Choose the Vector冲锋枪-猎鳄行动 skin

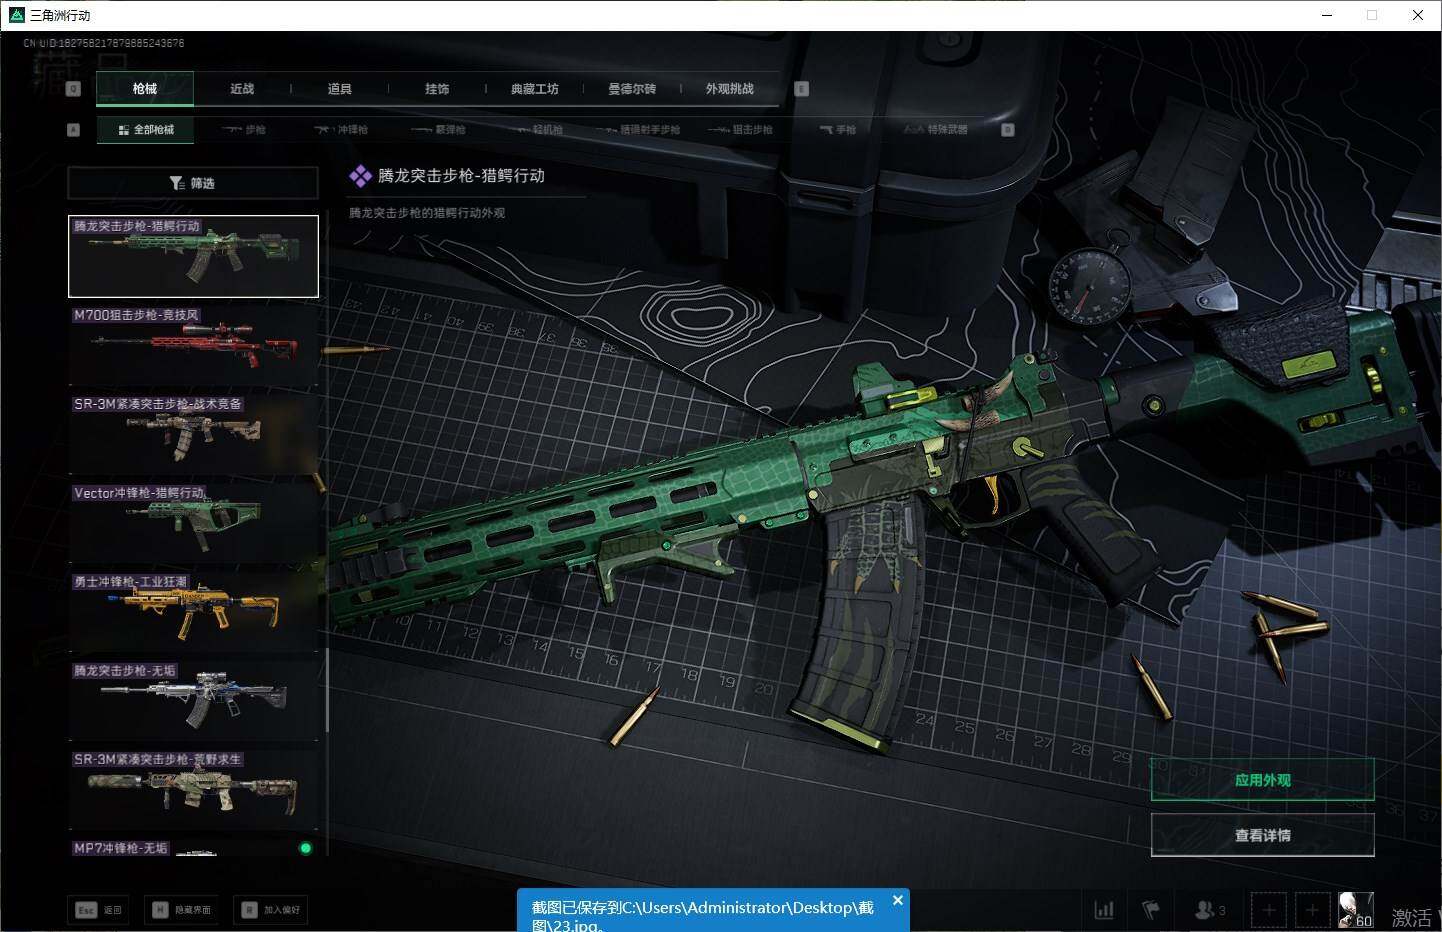(193, 522)
